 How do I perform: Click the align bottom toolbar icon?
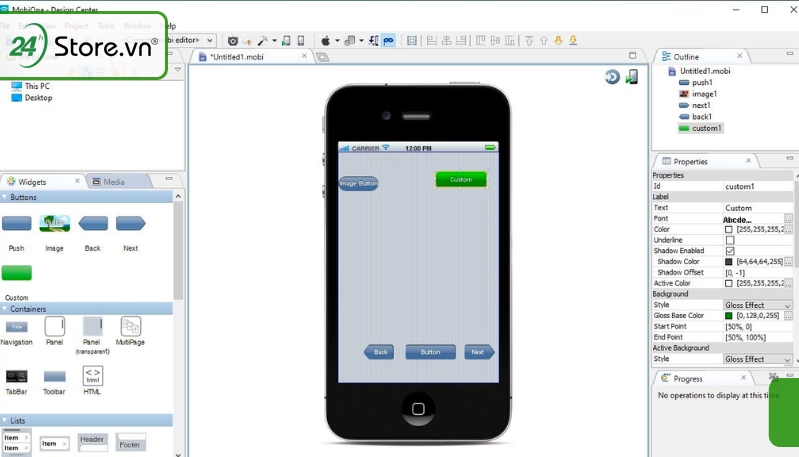[x=510, y=41]
